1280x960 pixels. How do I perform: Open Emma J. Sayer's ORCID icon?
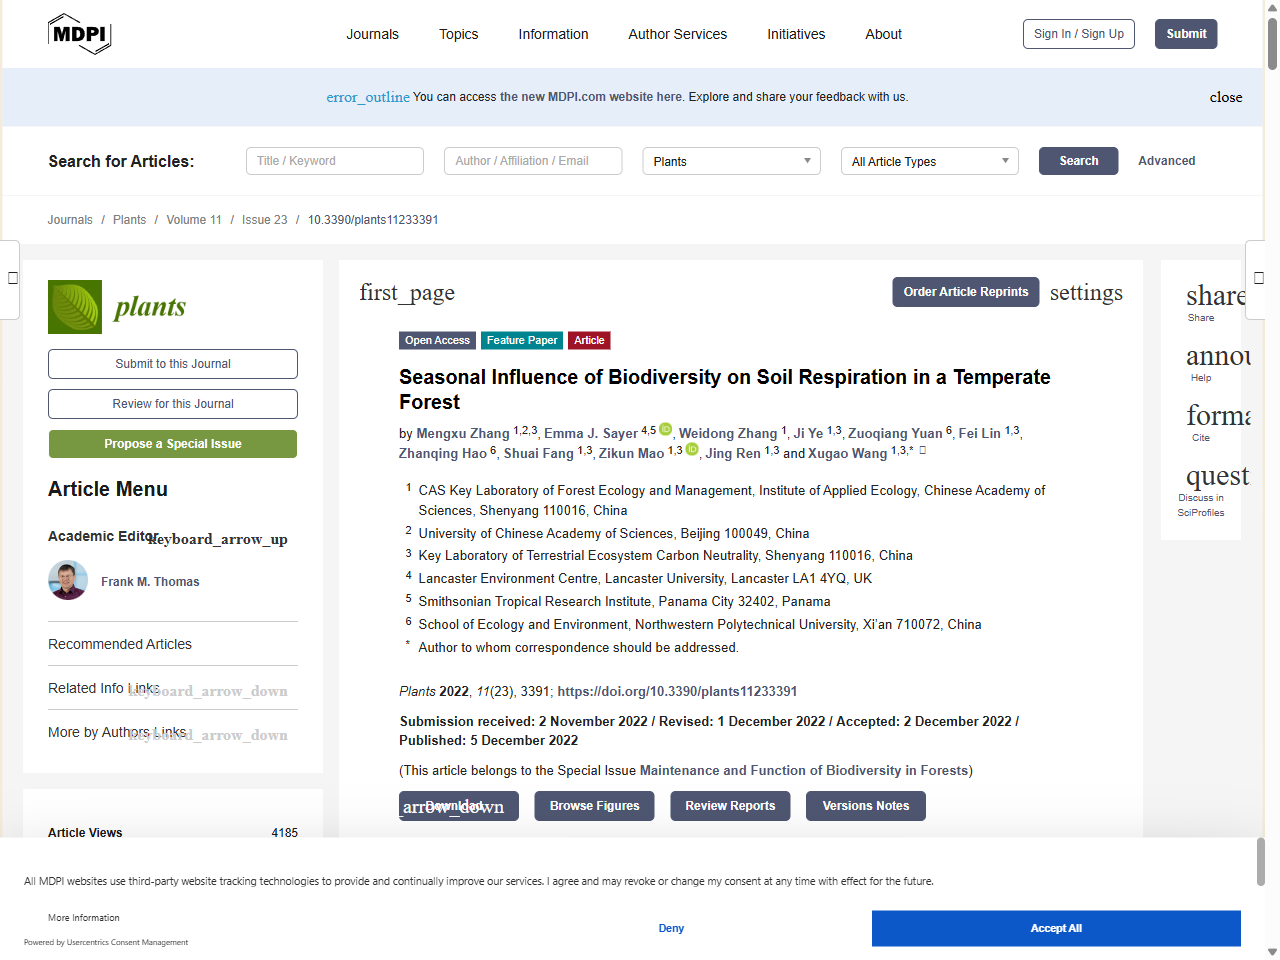tap(666, 430)
